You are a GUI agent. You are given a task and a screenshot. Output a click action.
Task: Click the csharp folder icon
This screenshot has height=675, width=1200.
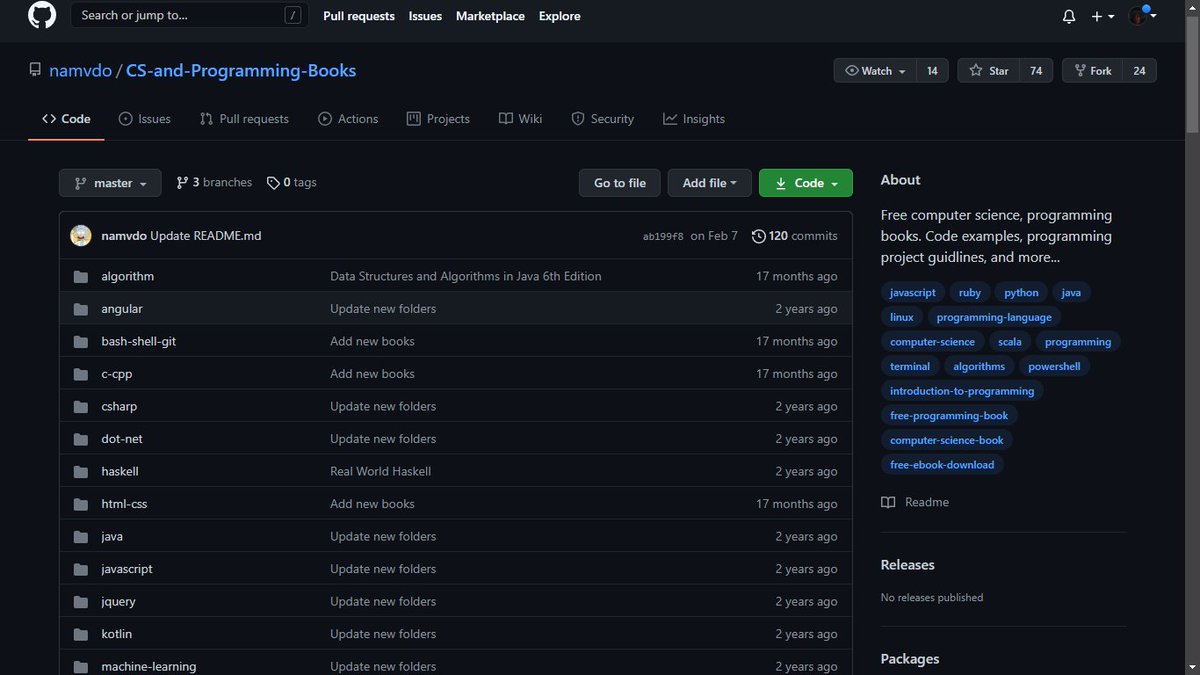pos(81,406)
